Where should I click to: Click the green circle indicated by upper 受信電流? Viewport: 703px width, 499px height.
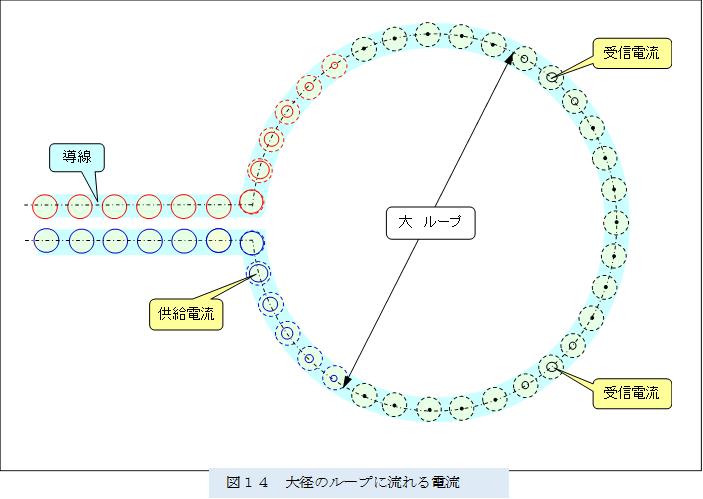(x=551, y=76)
